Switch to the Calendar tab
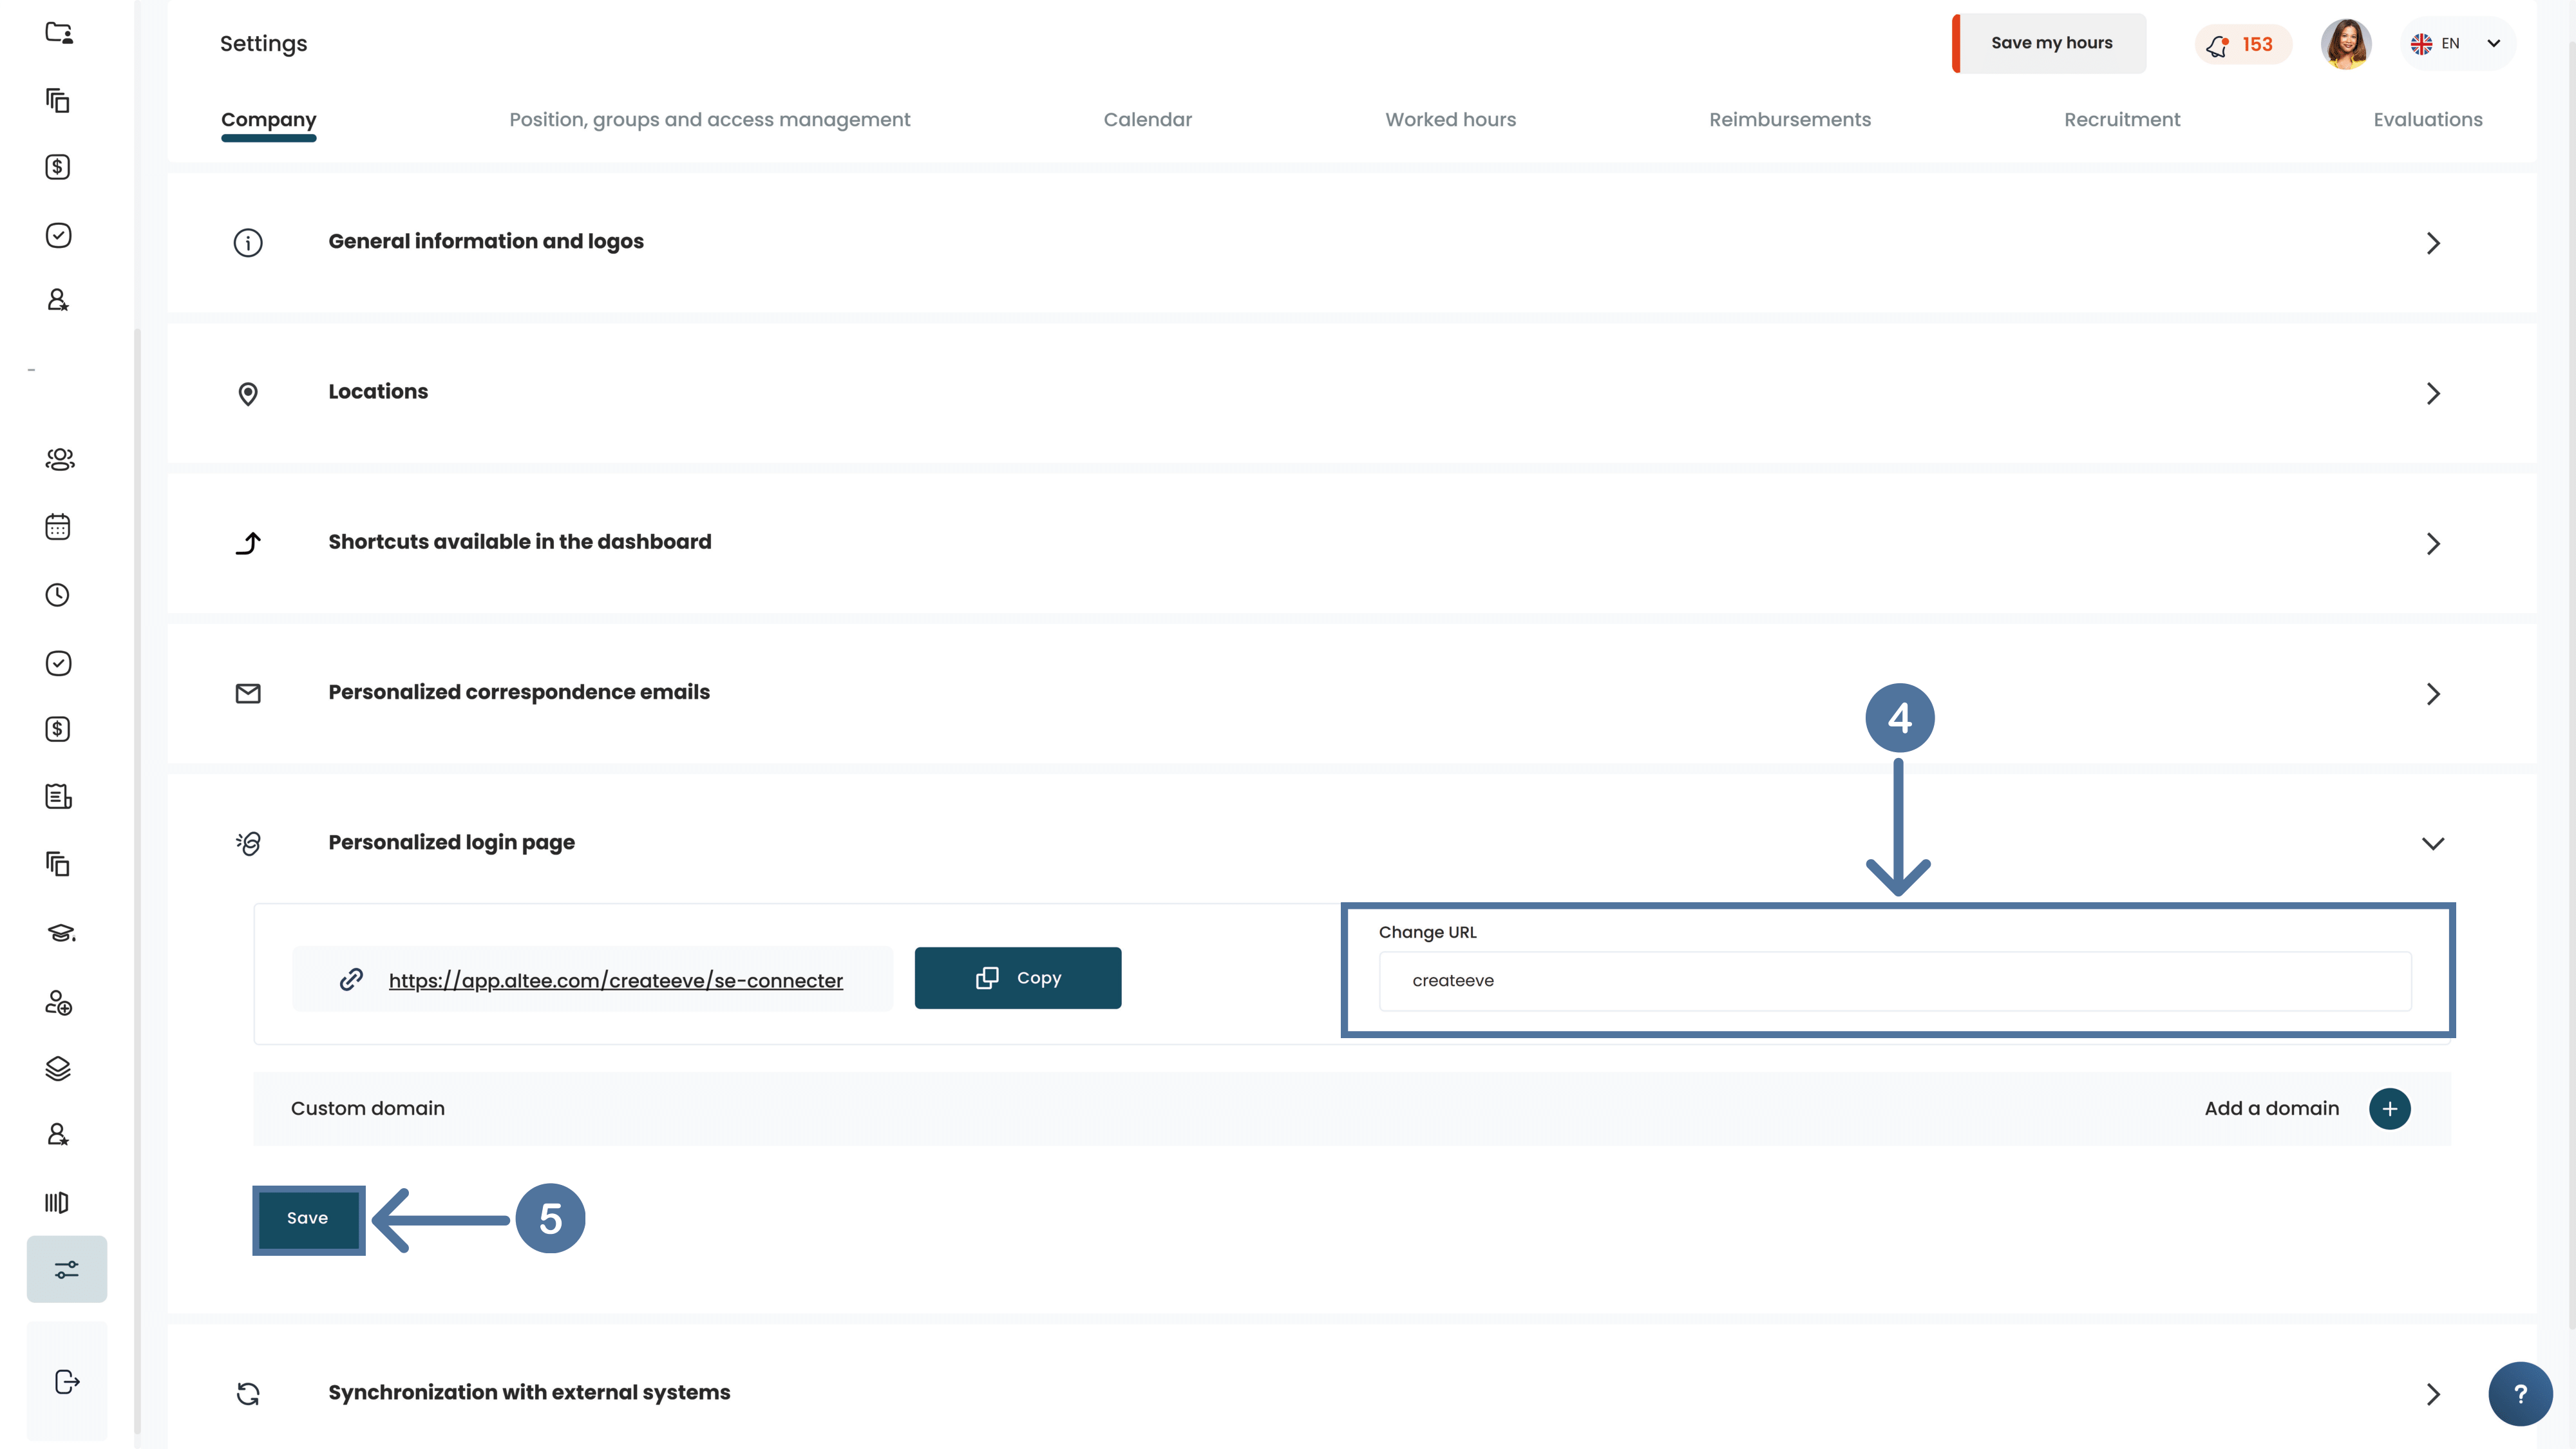The image size is (2576, 1449). pyautogui.click(x=1148, y=120)
